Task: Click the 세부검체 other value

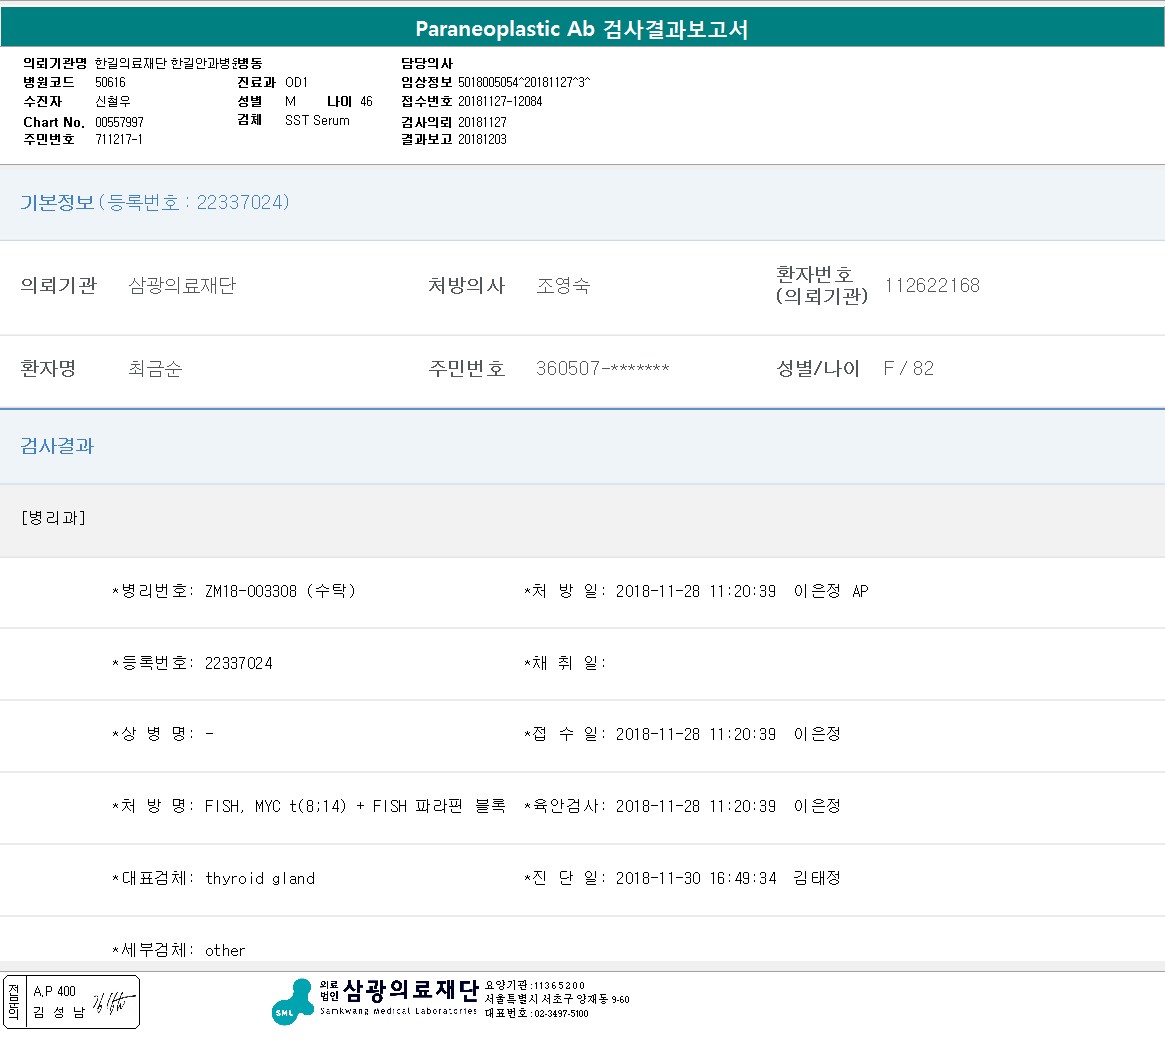Action: pyautogui.click(x=225, y=950)
